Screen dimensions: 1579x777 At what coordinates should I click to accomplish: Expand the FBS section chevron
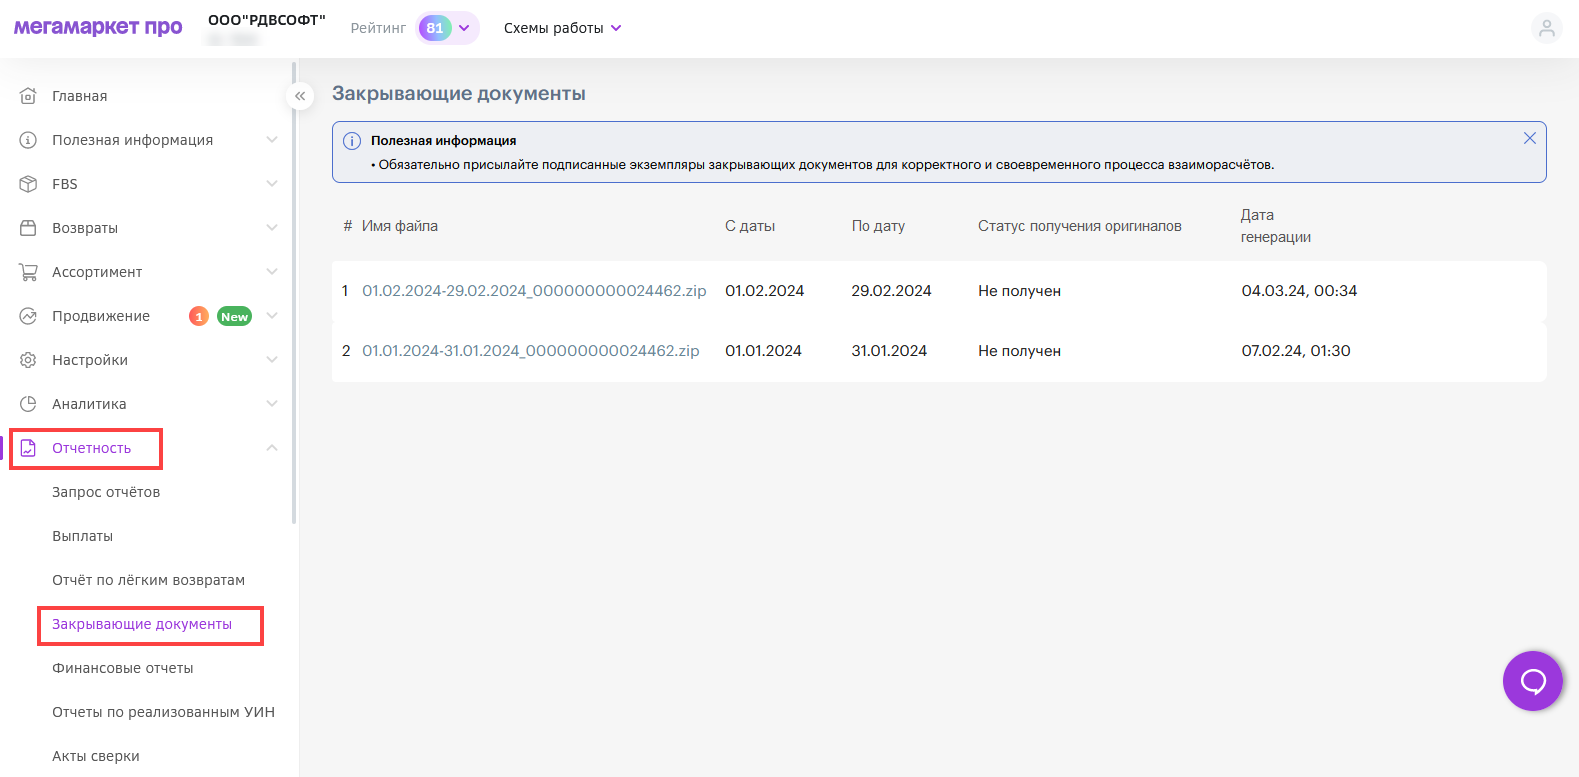click(x=272, y=184)
